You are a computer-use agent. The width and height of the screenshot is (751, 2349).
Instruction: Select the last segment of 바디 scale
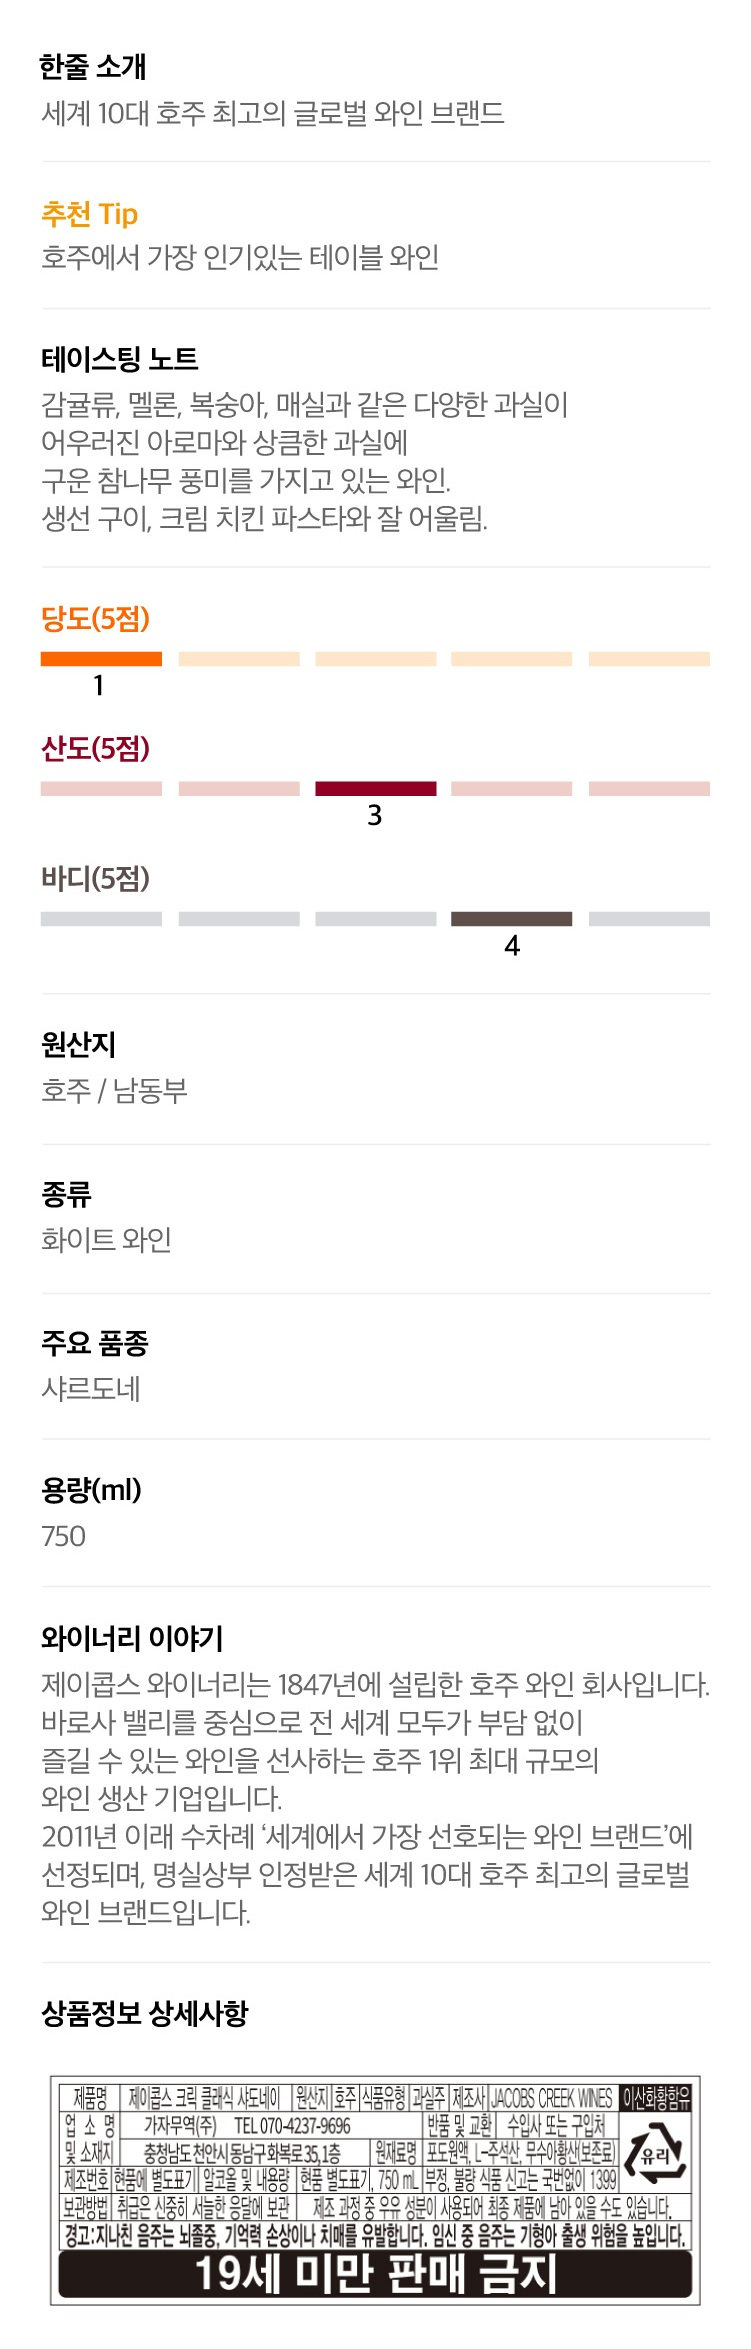coord(649,918)
